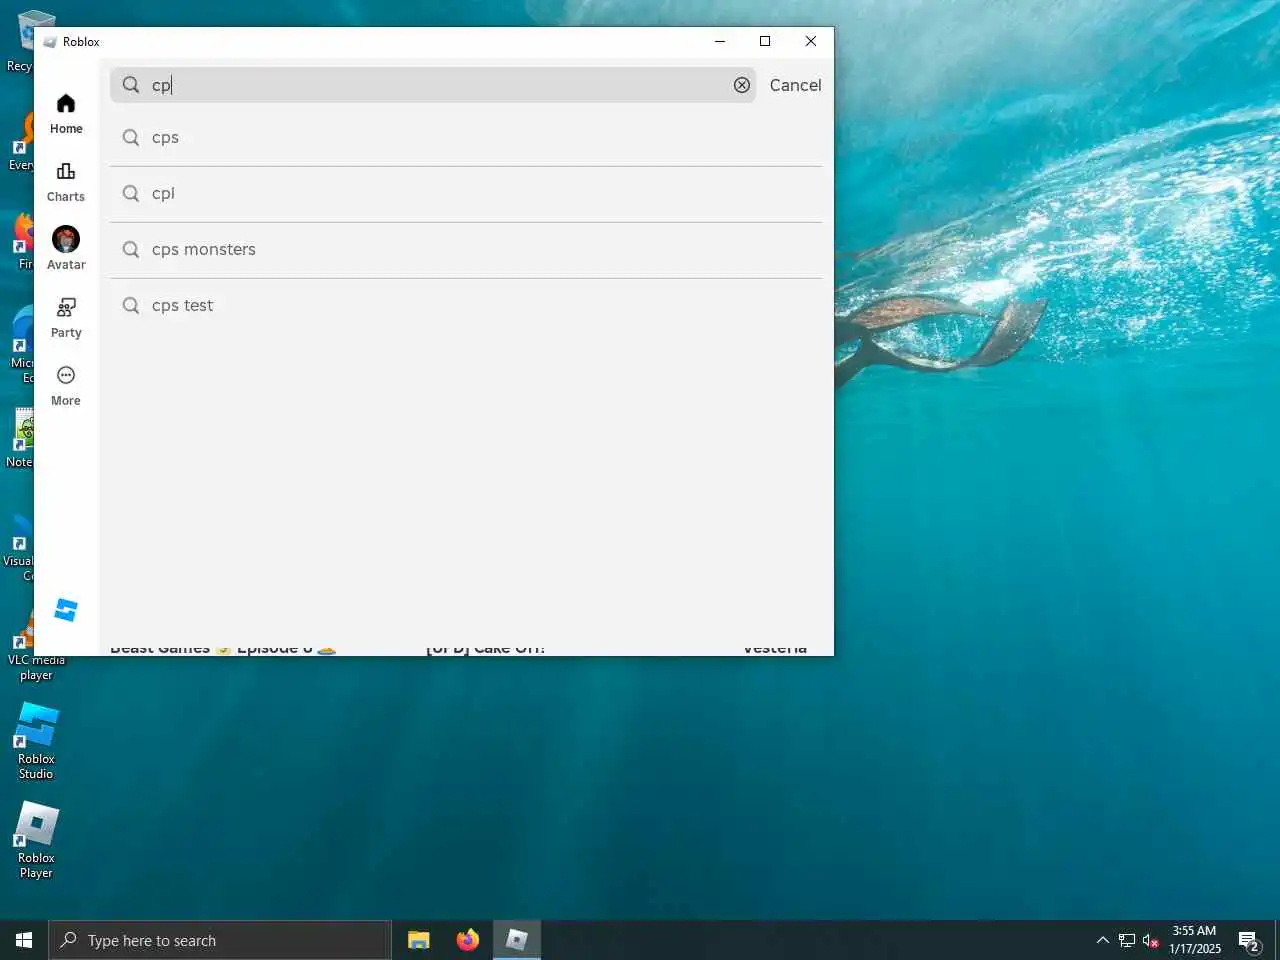1280x960 pixels.
Task: Open Roblox Player desktop shortcut
Action: tap(36, 840)
